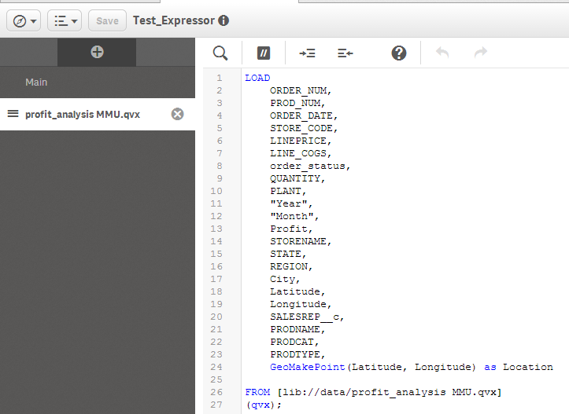Open the search magnifier in script editor

tap(220, 53)
